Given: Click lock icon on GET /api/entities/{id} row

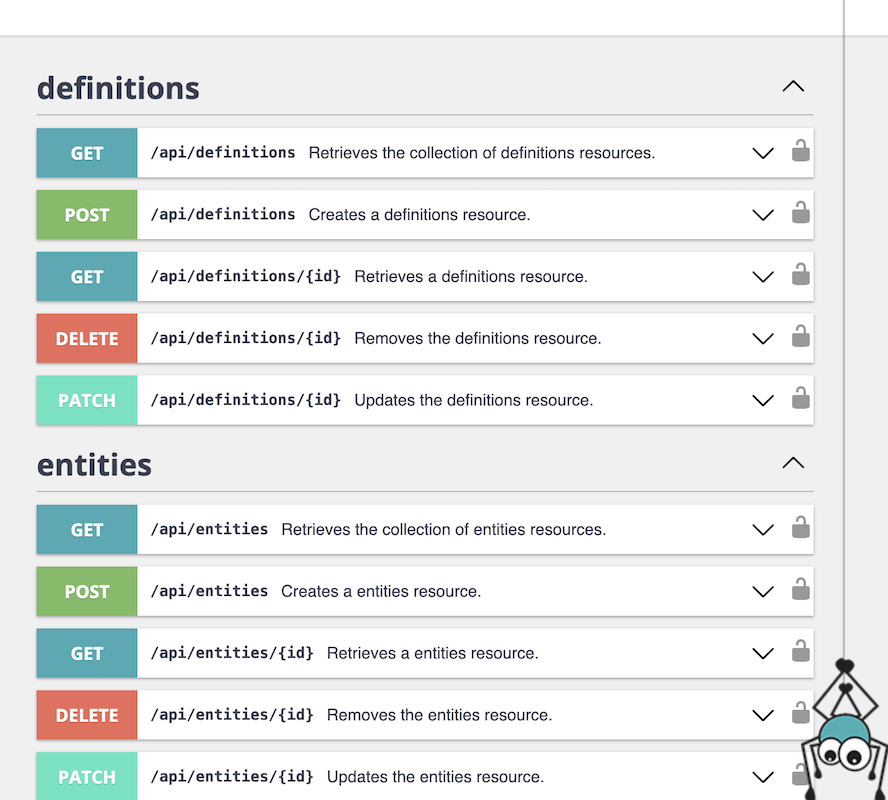Looking at the screenshot, I should [800, 653].
